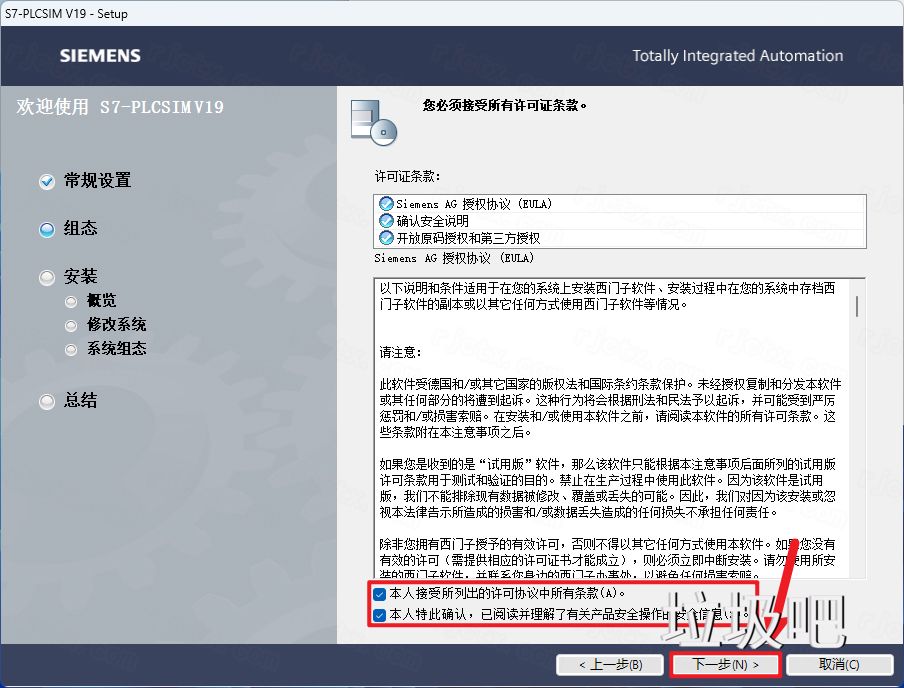Click the 上一步(B) button
Image resolution: width=904 pixels, height=688 pixels.
[x=610, y=664]
